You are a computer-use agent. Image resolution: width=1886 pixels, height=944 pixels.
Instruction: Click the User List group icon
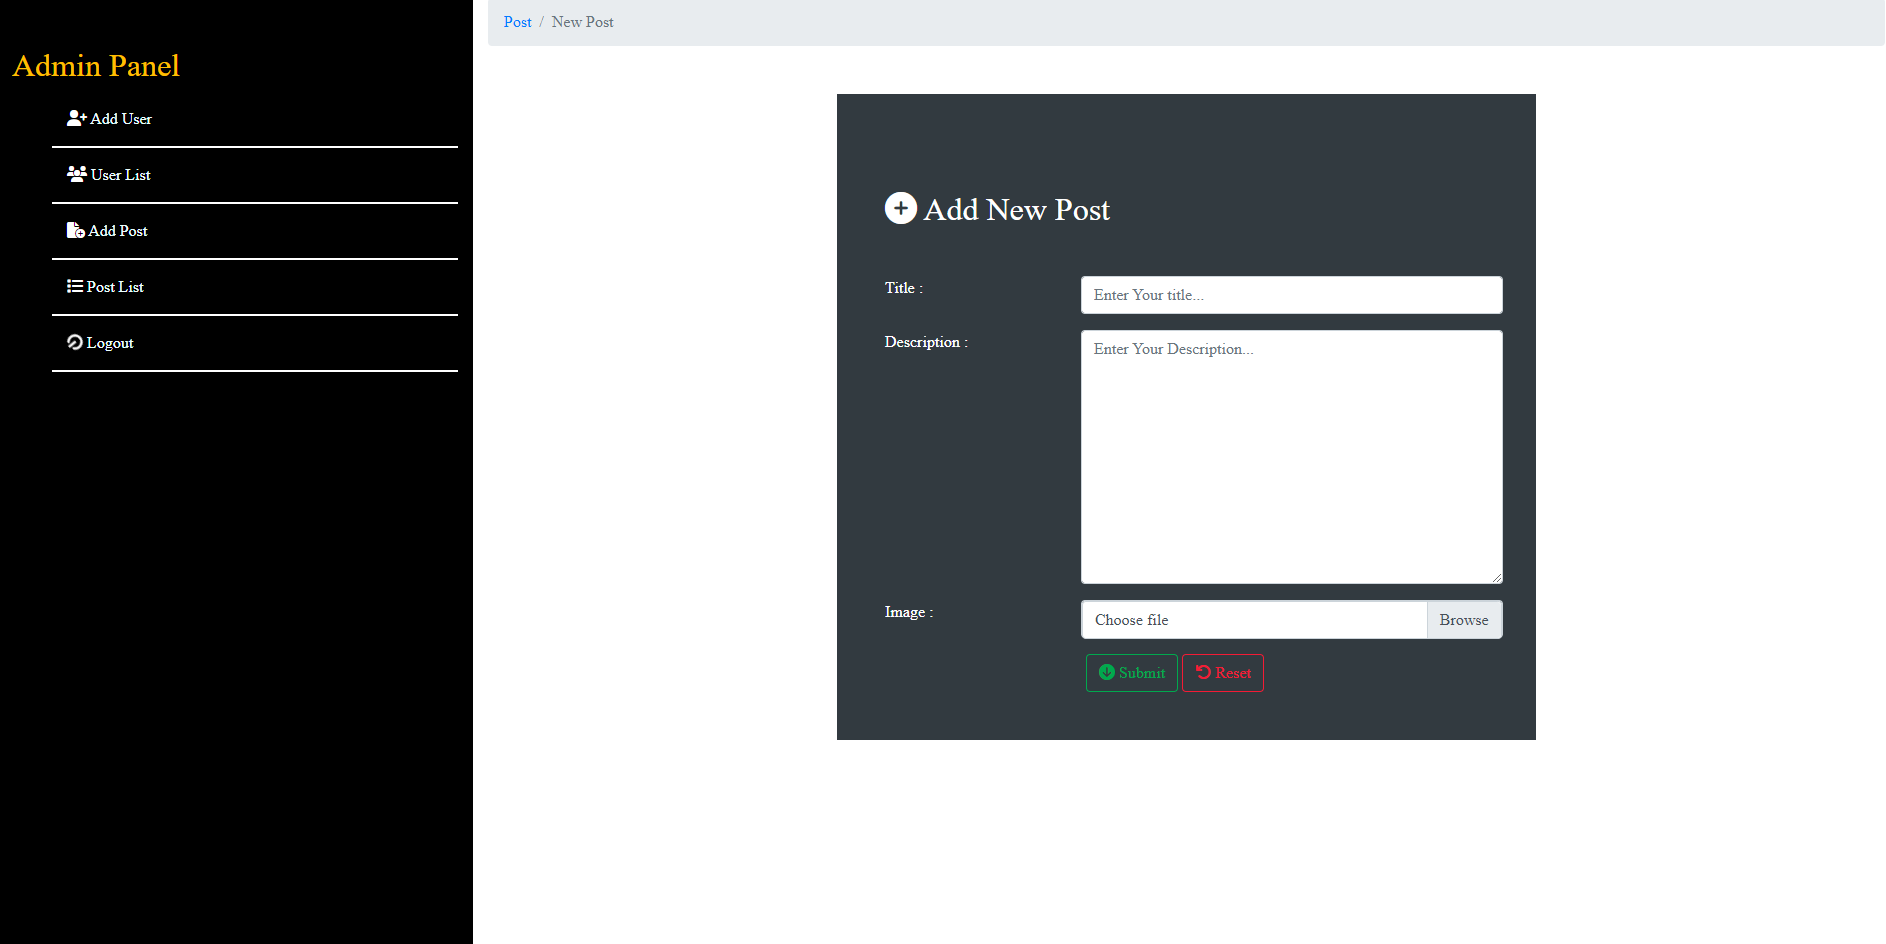point(75,174)
